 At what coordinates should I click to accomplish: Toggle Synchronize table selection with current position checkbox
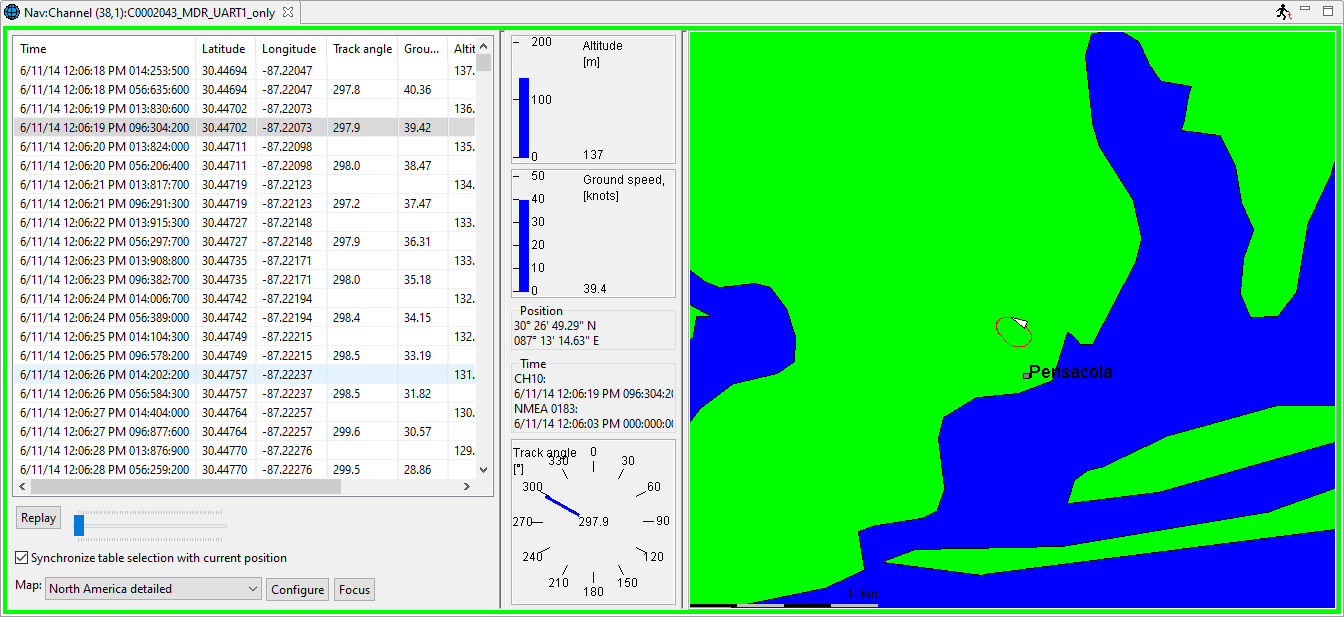click(22, 558)
